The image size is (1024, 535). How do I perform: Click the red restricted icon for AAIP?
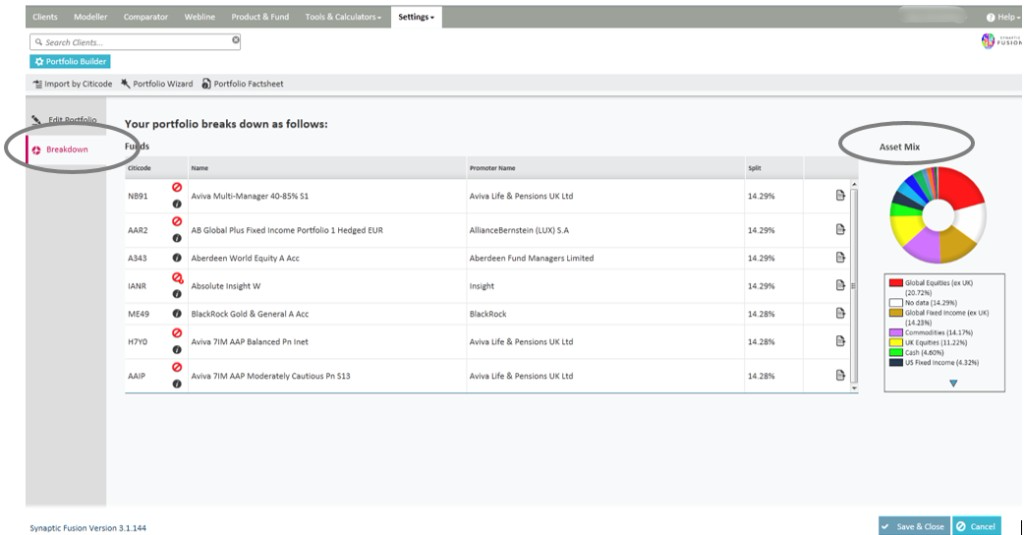coord(176,367)
